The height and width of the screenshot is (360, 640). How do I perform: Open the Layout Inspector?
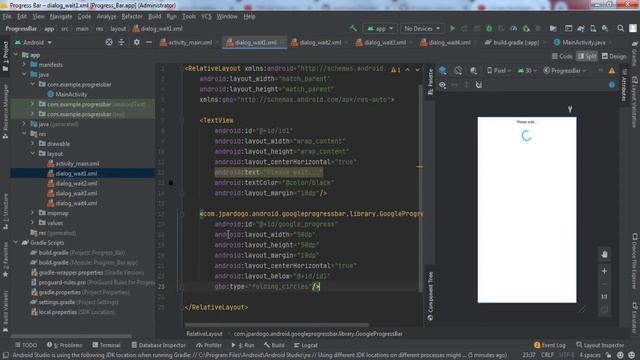[600, 345]
